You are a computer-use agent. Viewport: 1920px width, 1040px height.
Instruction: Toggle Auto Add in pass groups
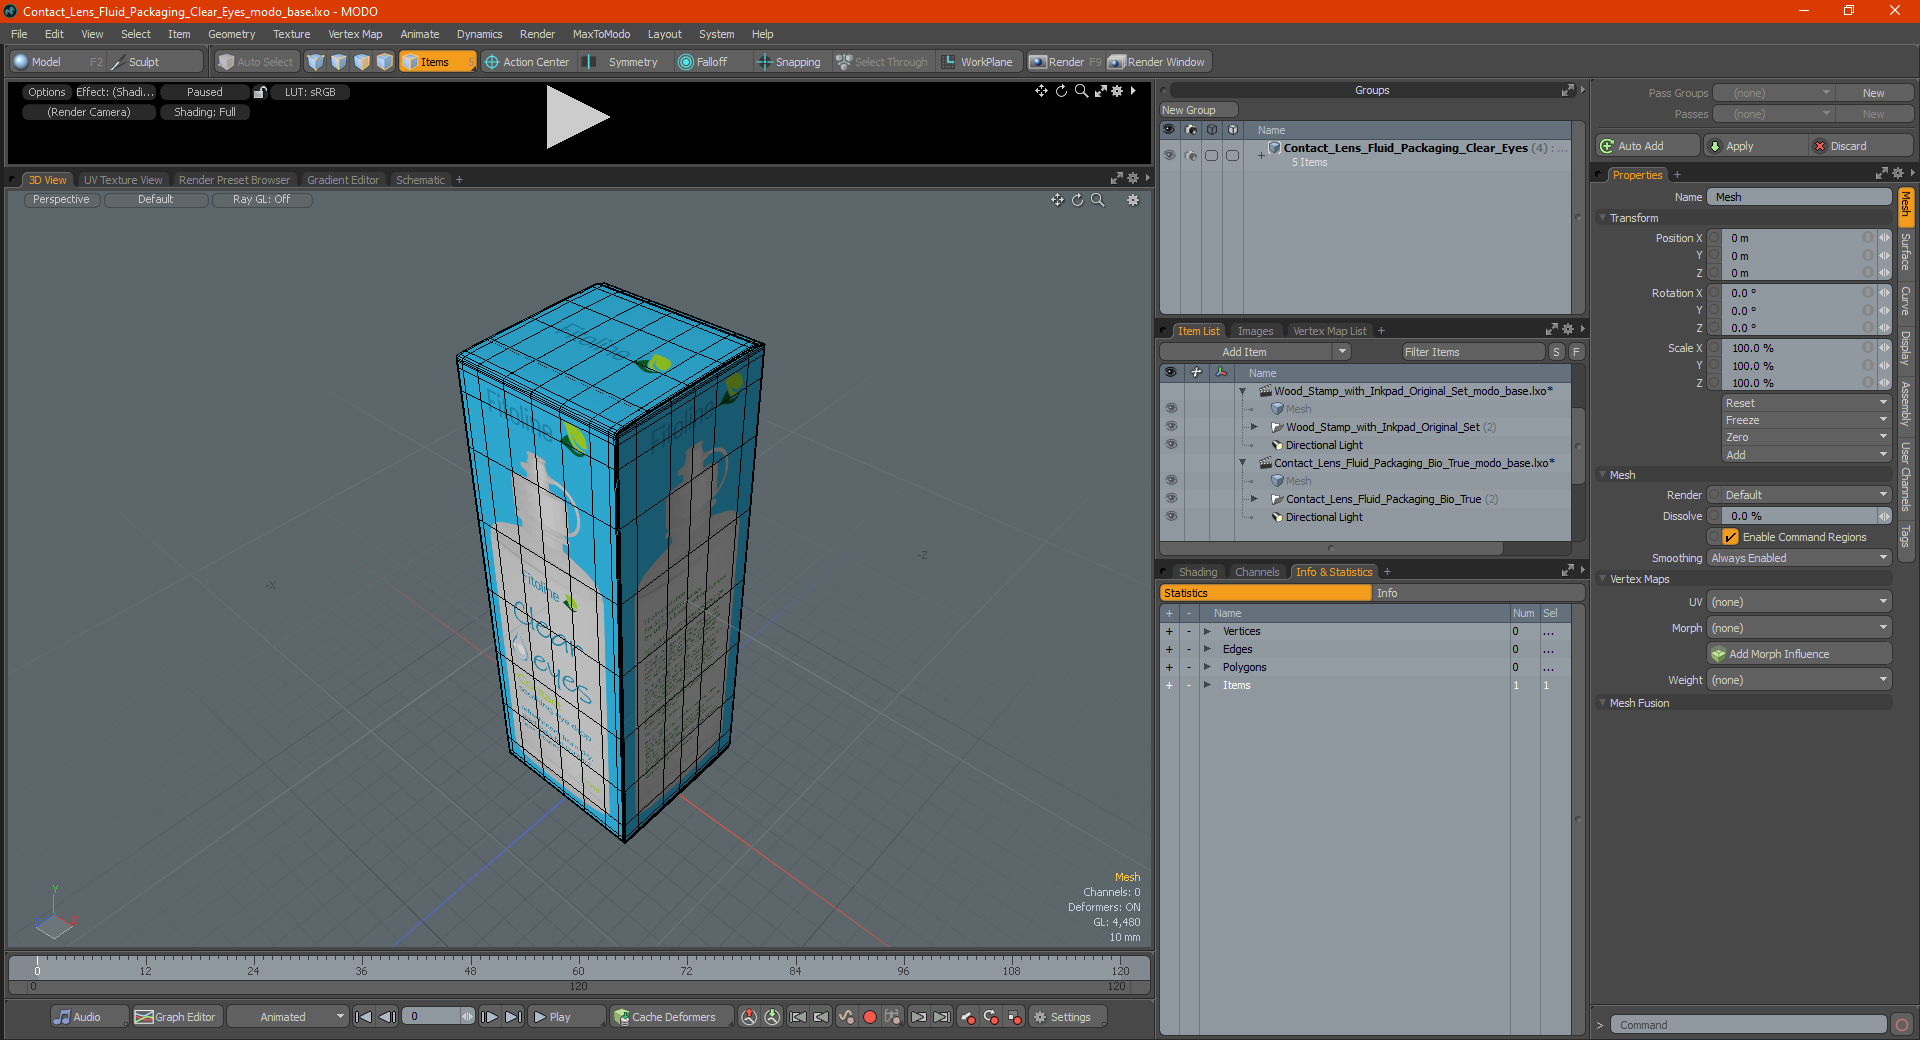click(x=1648, y=146)
